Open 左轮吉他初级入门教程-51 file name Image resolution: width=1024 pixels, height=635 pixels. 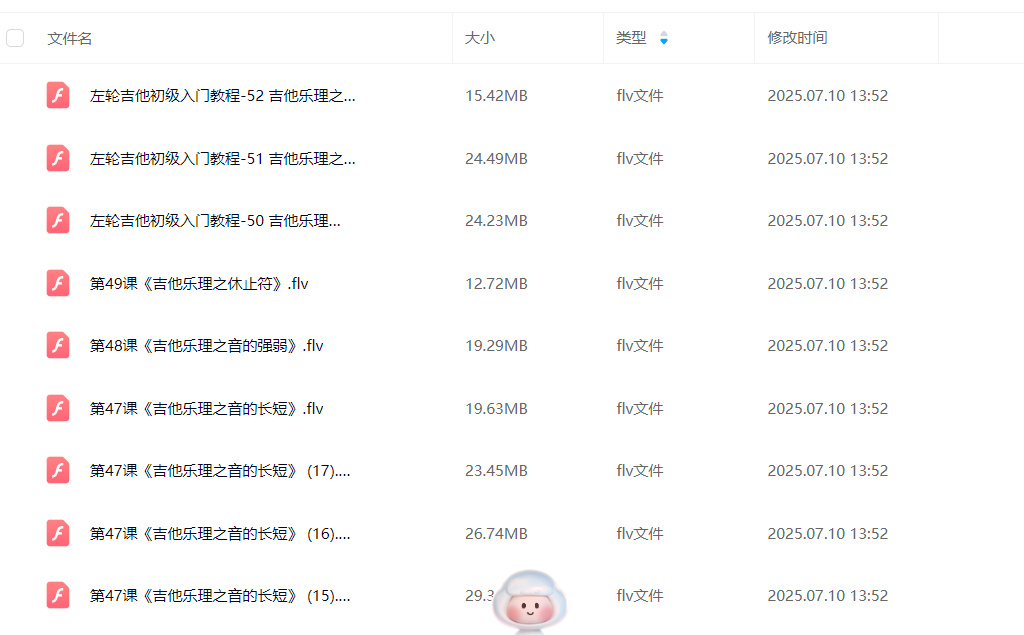pos(222,159)
